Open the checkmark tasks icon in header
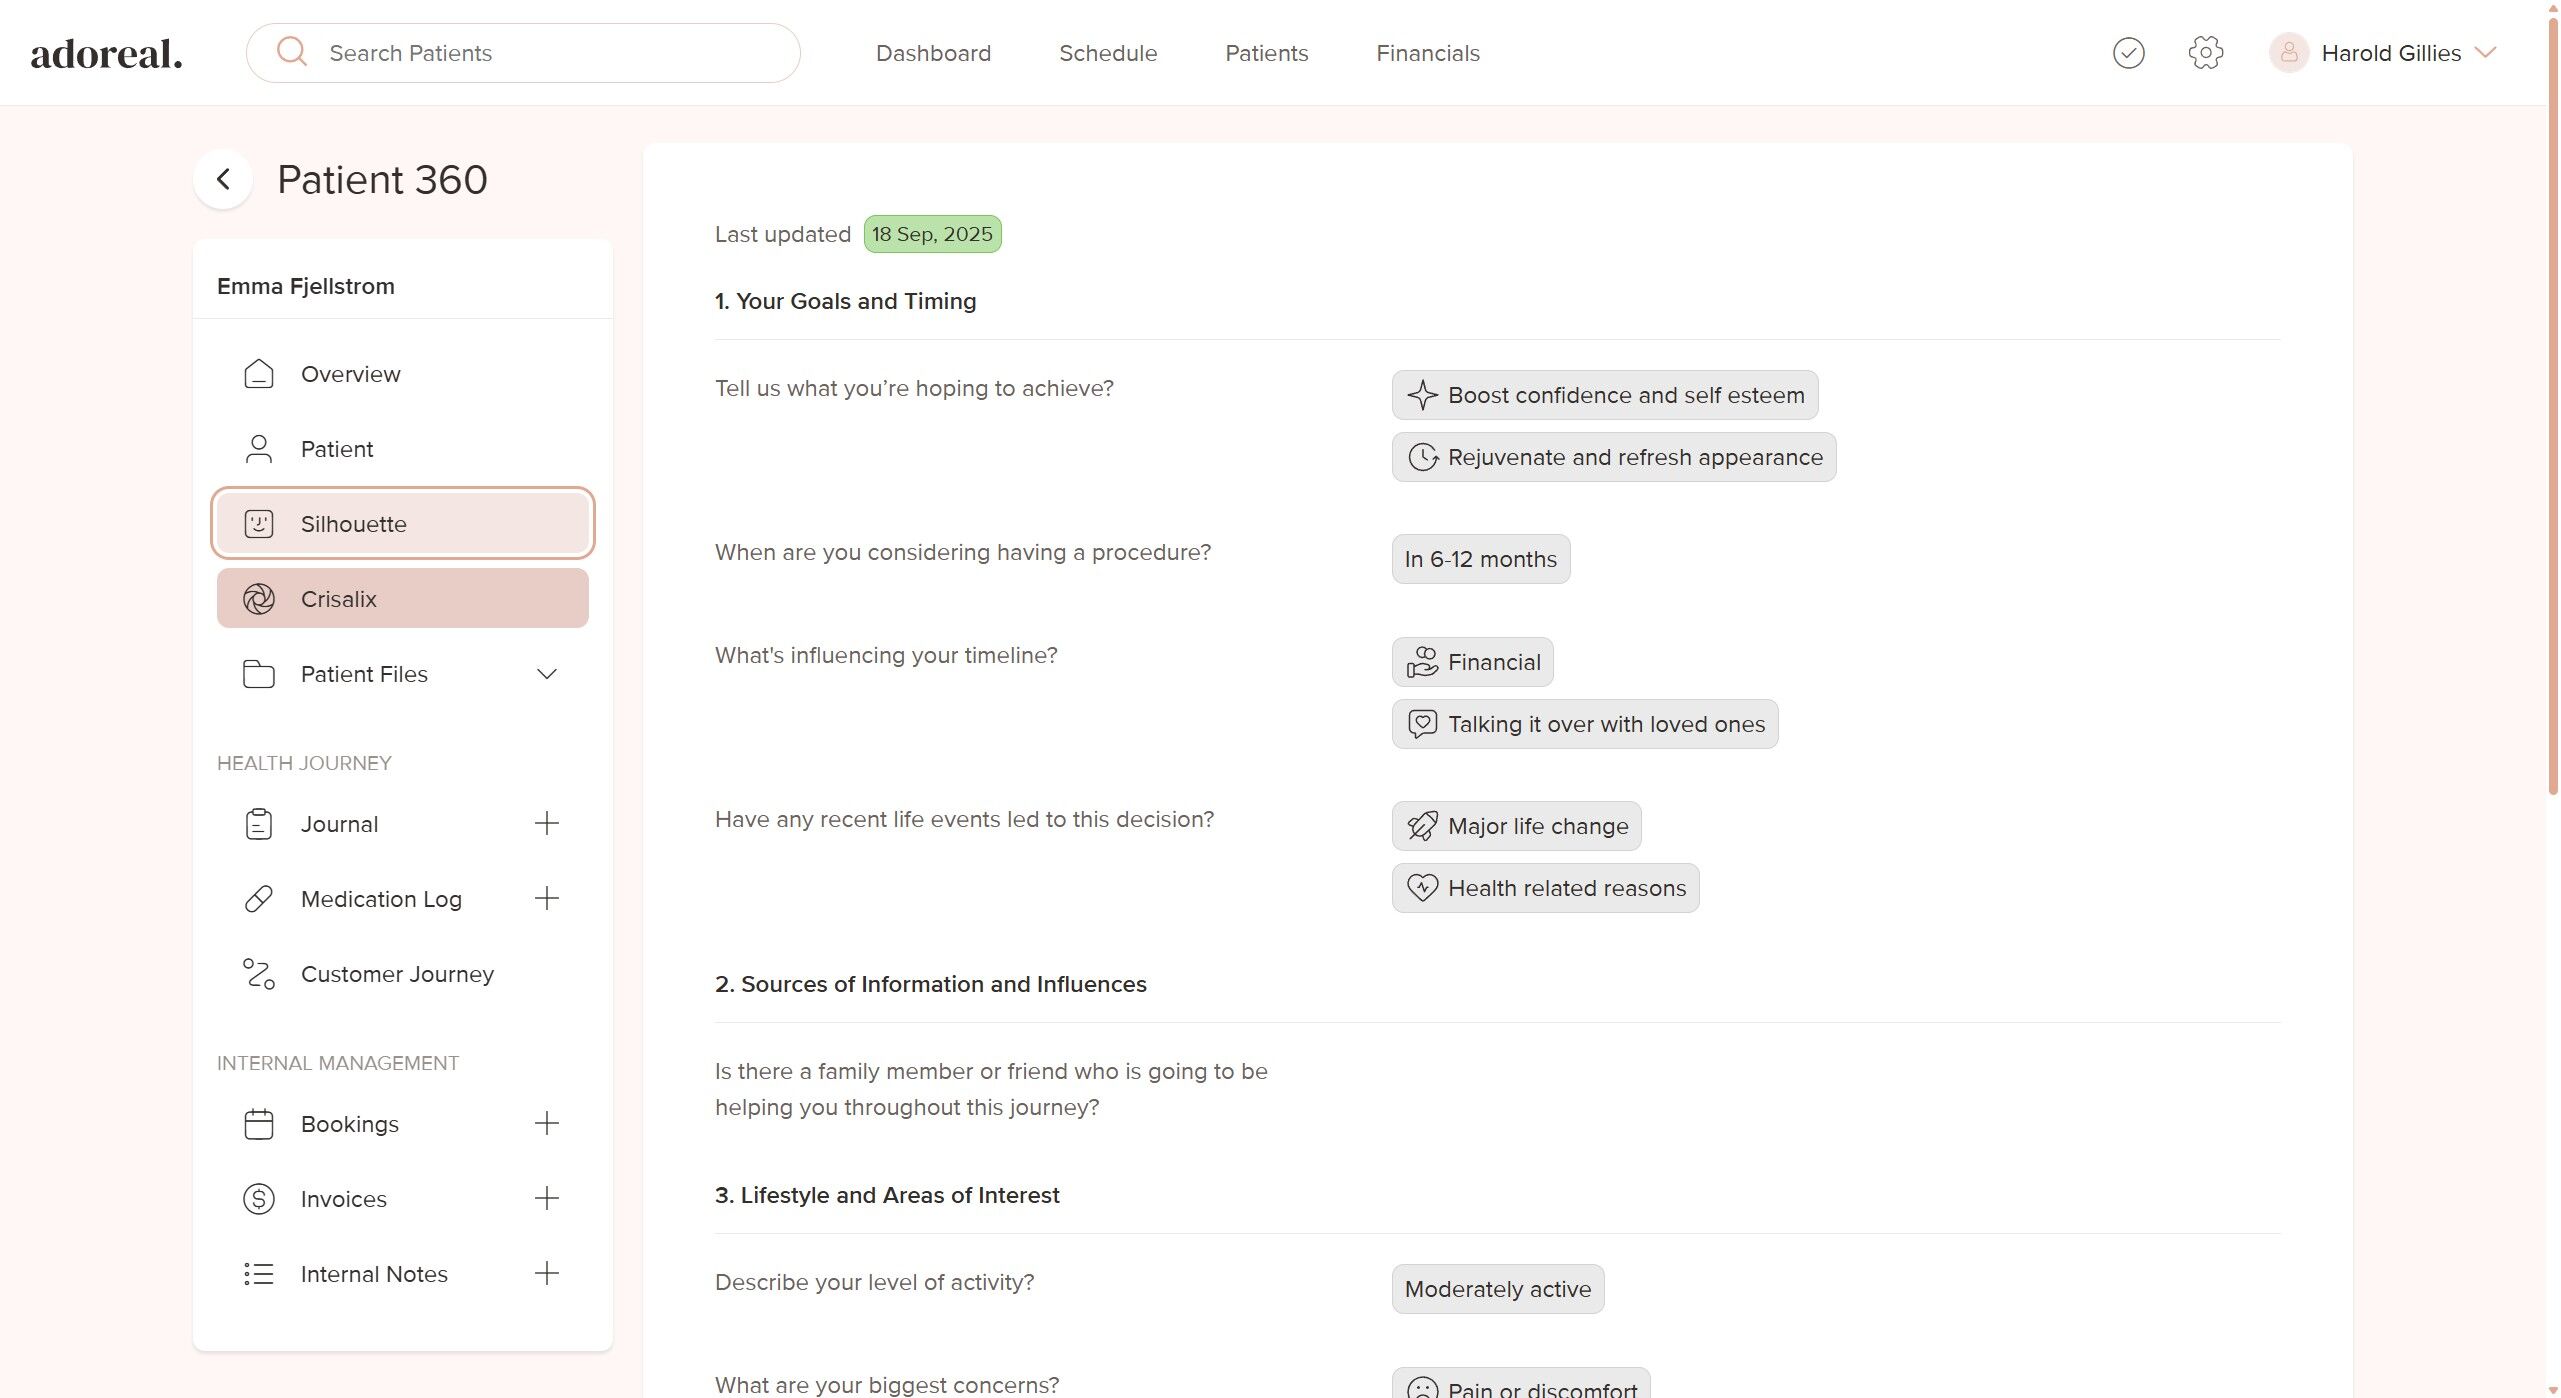The width and height of the screenshot is (2561, 1398). pos(2128,53)
